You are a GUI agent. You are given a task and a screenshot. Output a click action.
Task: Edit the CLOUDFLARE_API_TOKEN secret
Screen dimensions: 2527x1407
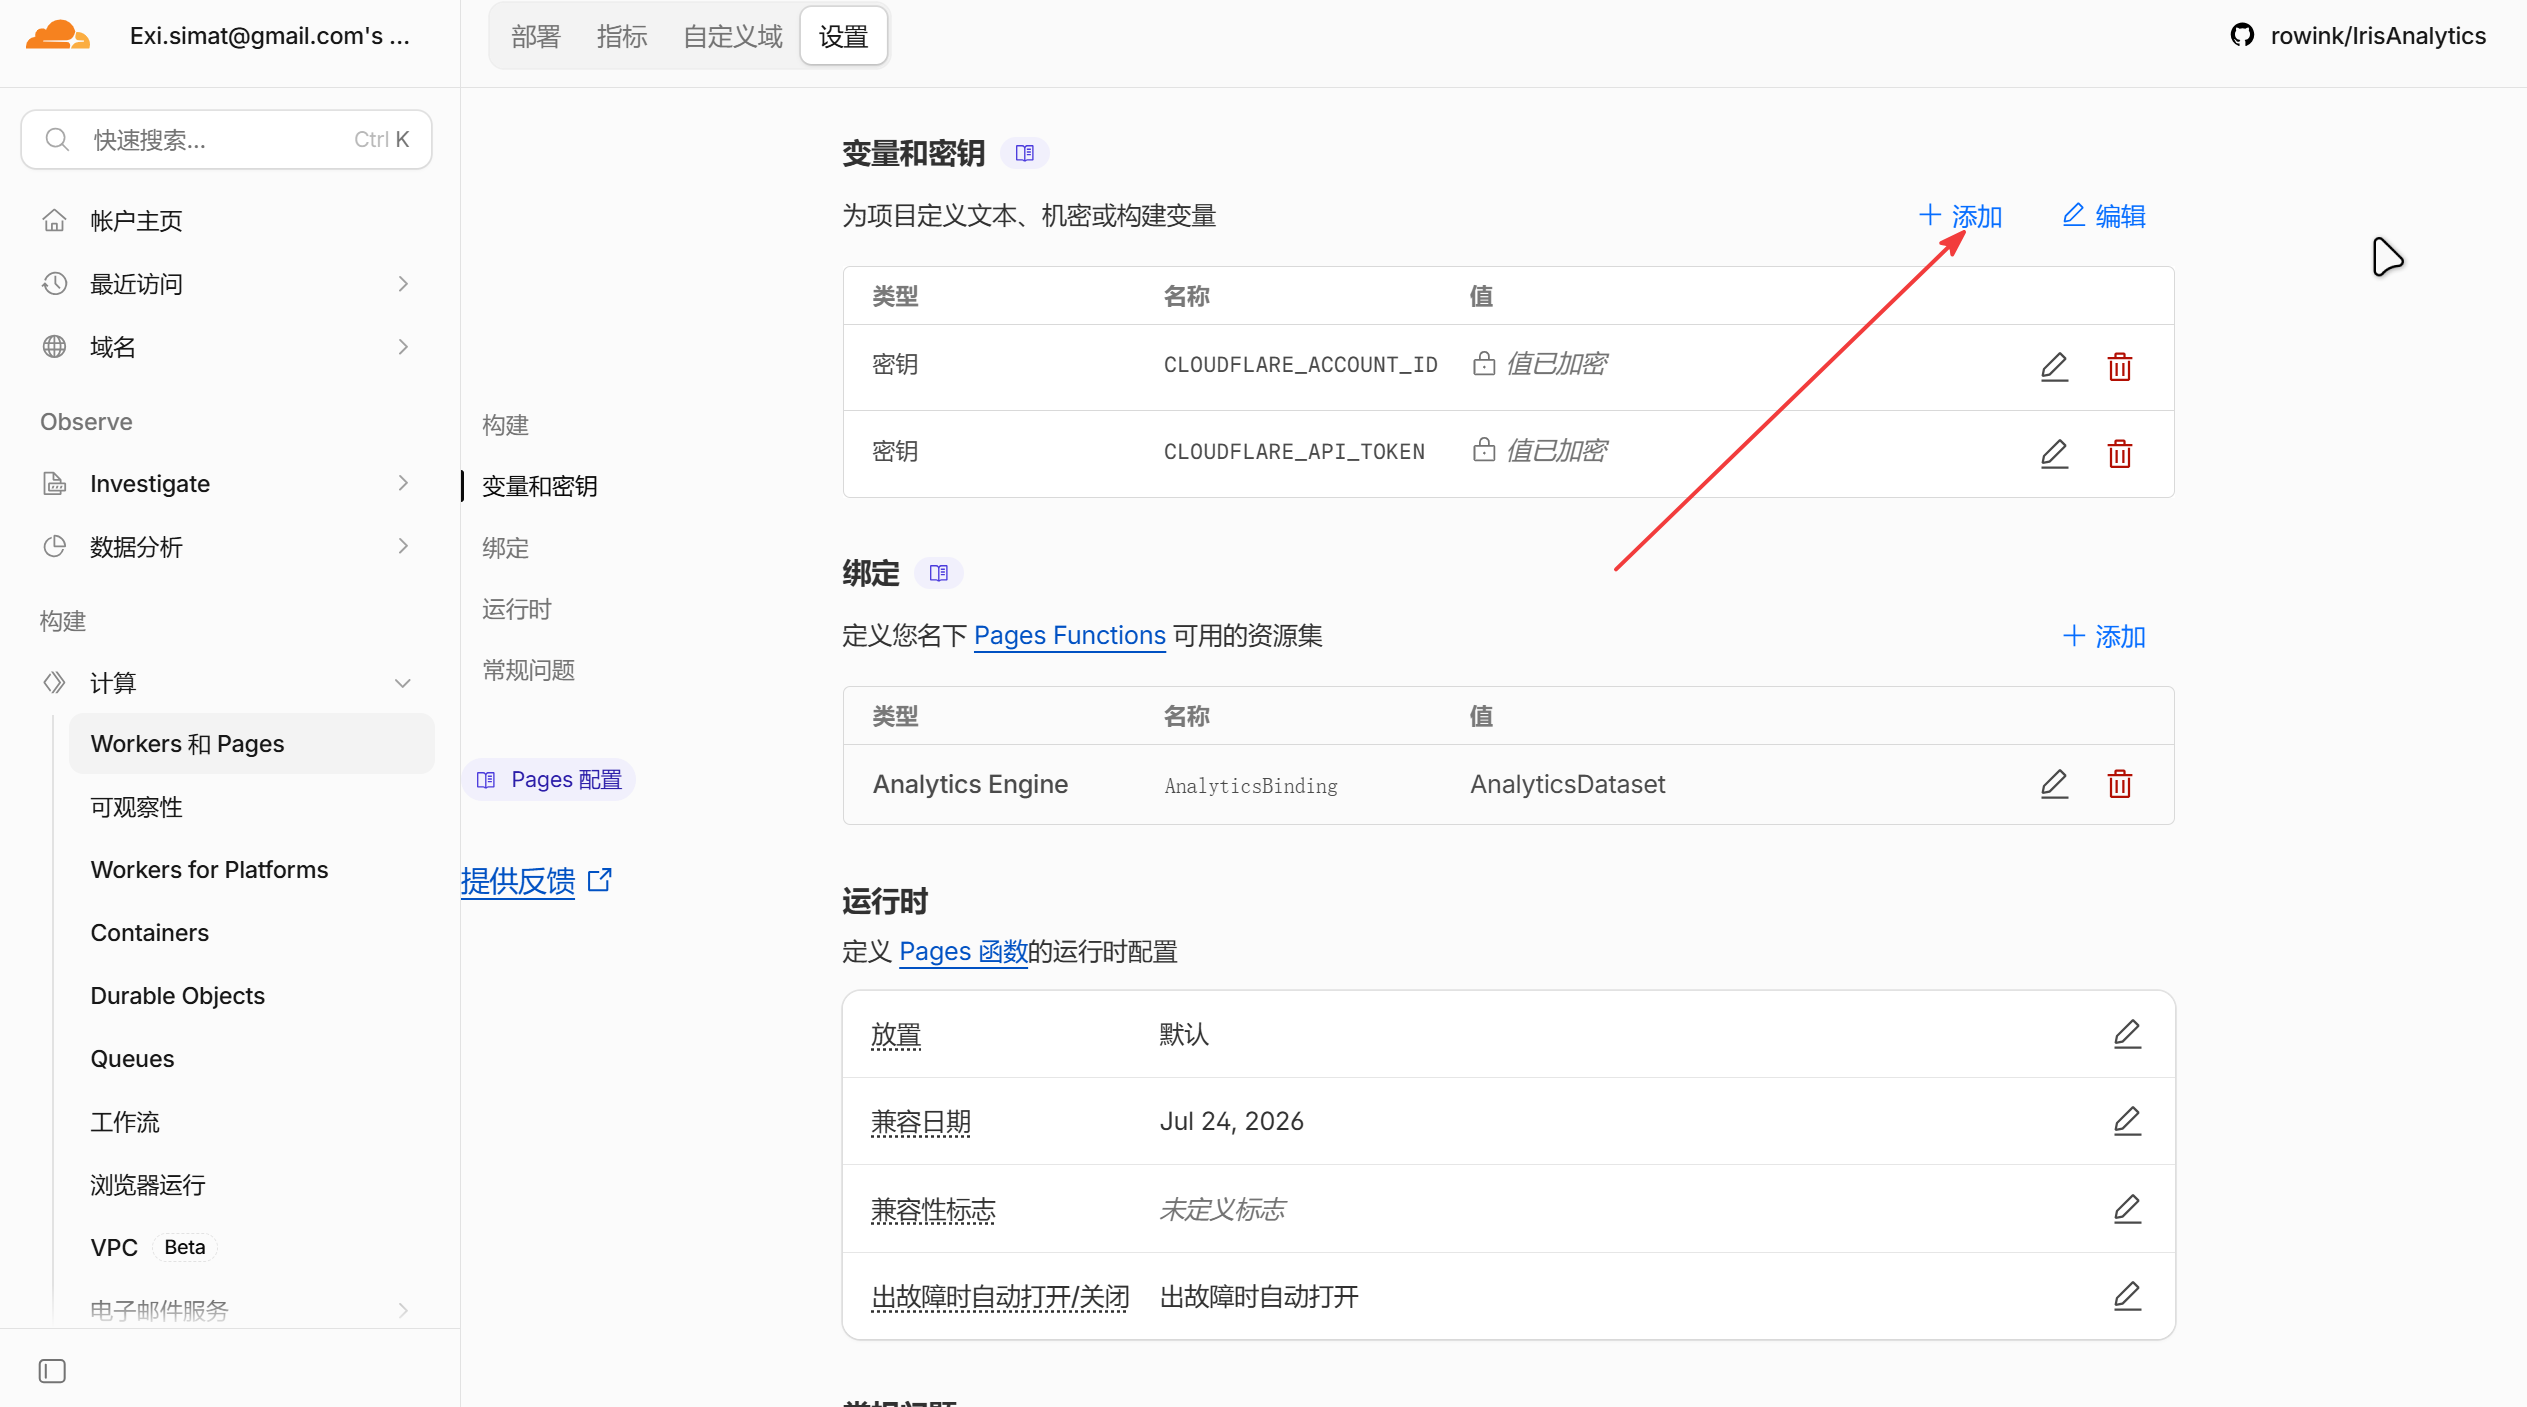click(2054, 454)
